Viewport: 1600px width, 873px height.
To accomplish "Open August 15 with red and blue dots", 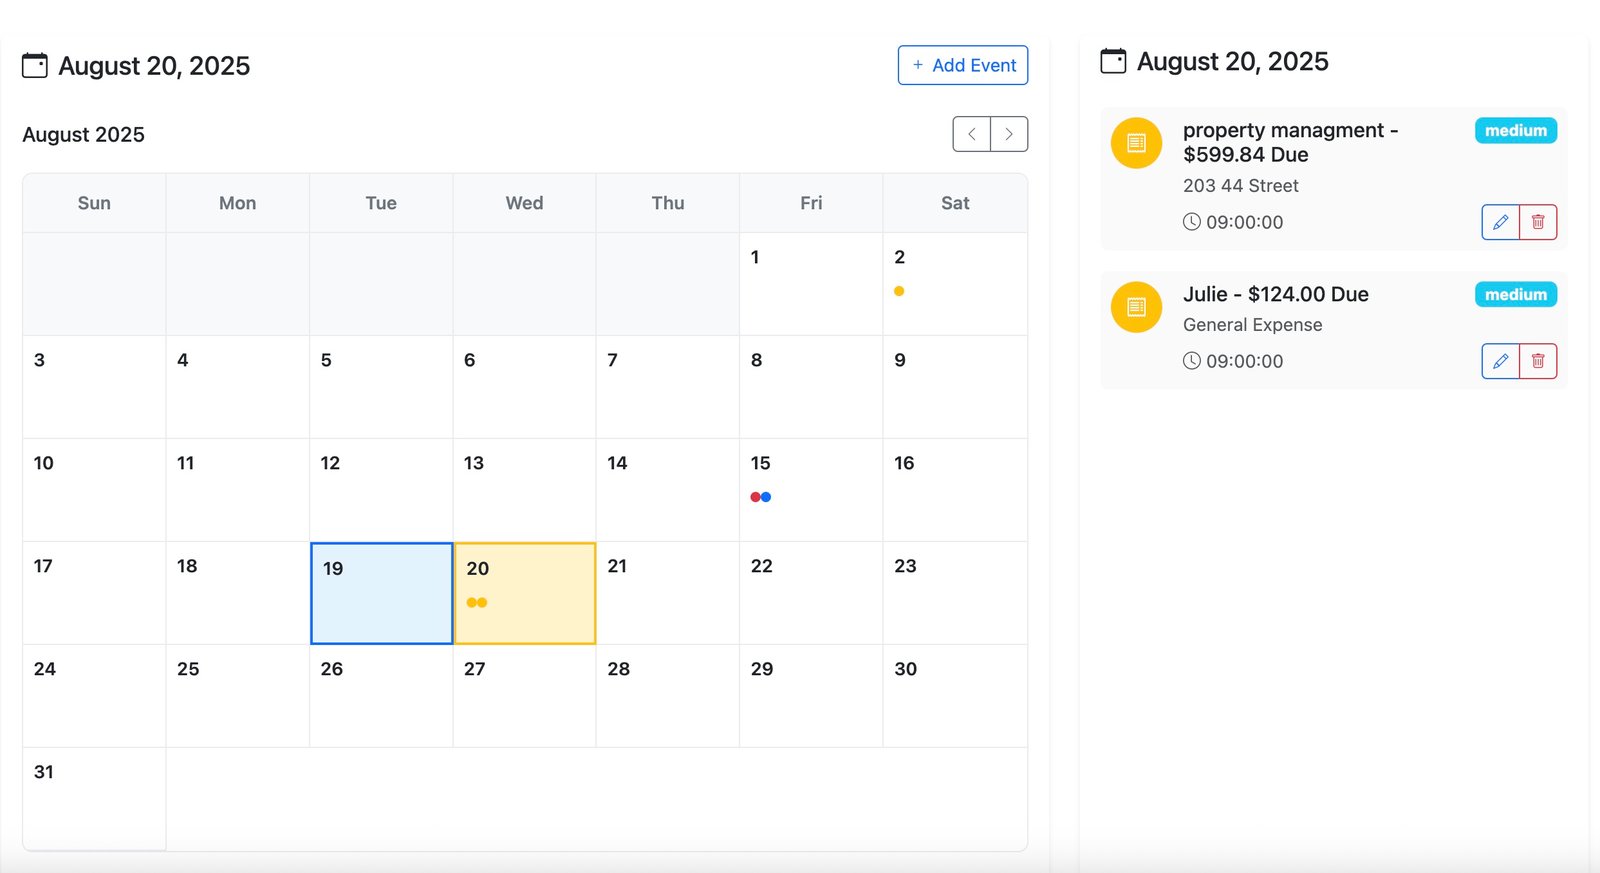I will click(x=810, y=490).
